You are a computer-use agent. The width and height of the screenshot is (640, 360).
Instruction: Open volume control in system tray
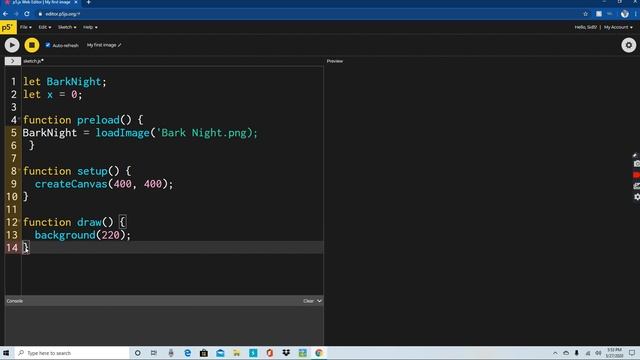598,353
